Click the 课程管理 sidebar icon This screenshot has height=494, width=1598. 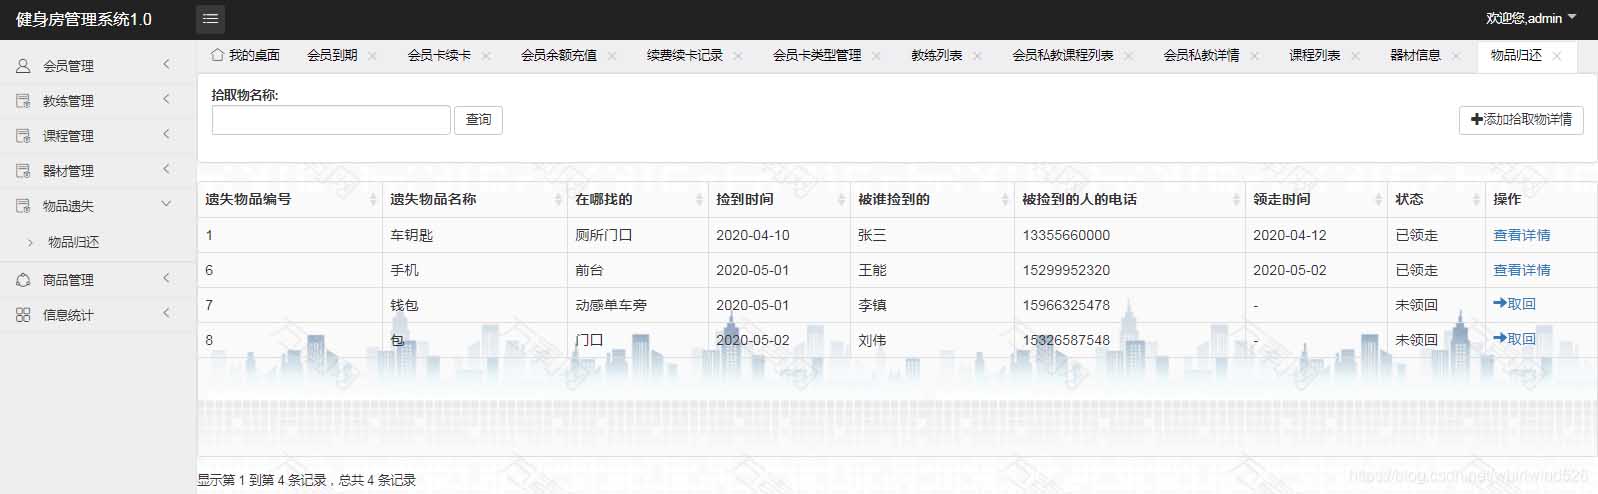[x=23, y=136]
